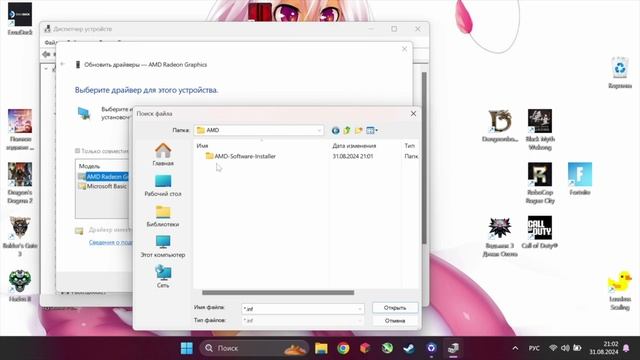Open the Recycle Bin desktop icon
The width and height of the screenshot is (640, 360).
620,73
